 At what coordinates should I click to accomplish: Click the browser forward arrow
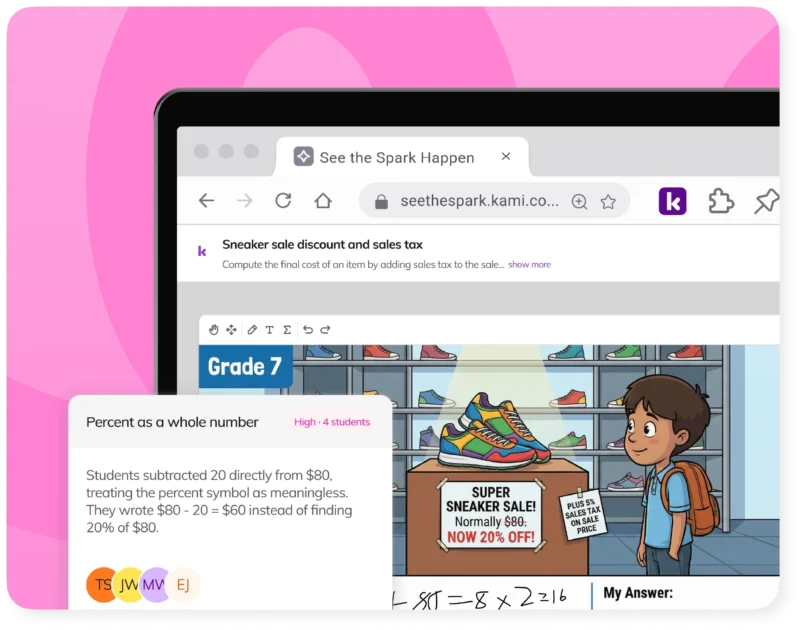pos(245,200)
